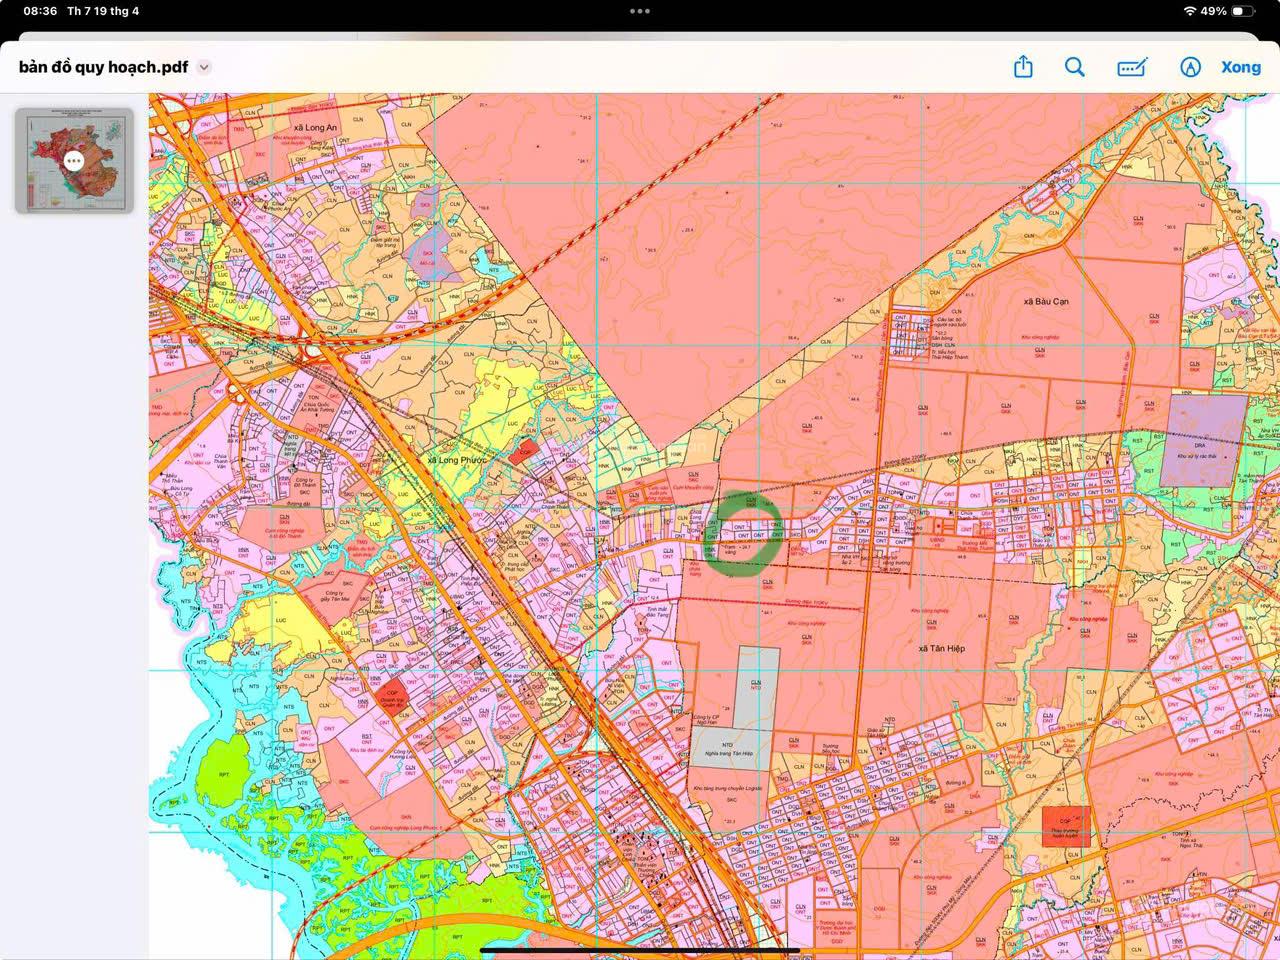Tap the red square training-ground plot

pos(1066,826)
